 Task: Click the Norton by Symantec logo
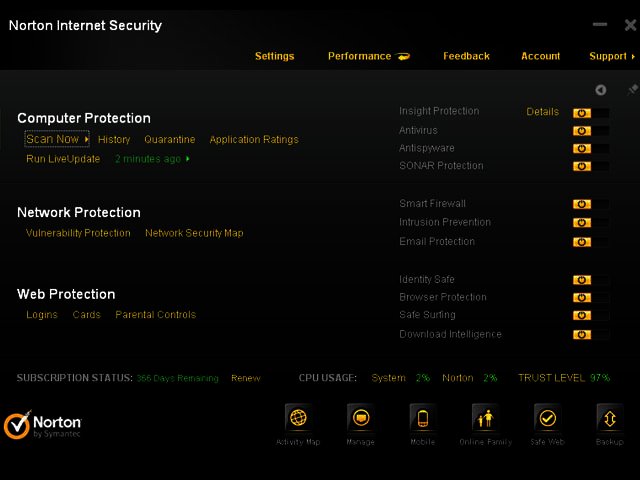coord(42,424)
